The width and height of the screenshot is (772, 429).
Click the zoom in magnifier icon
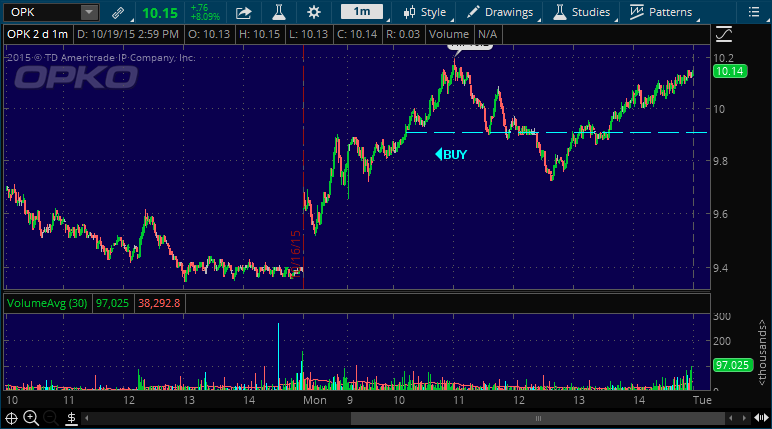pos(31,418)
